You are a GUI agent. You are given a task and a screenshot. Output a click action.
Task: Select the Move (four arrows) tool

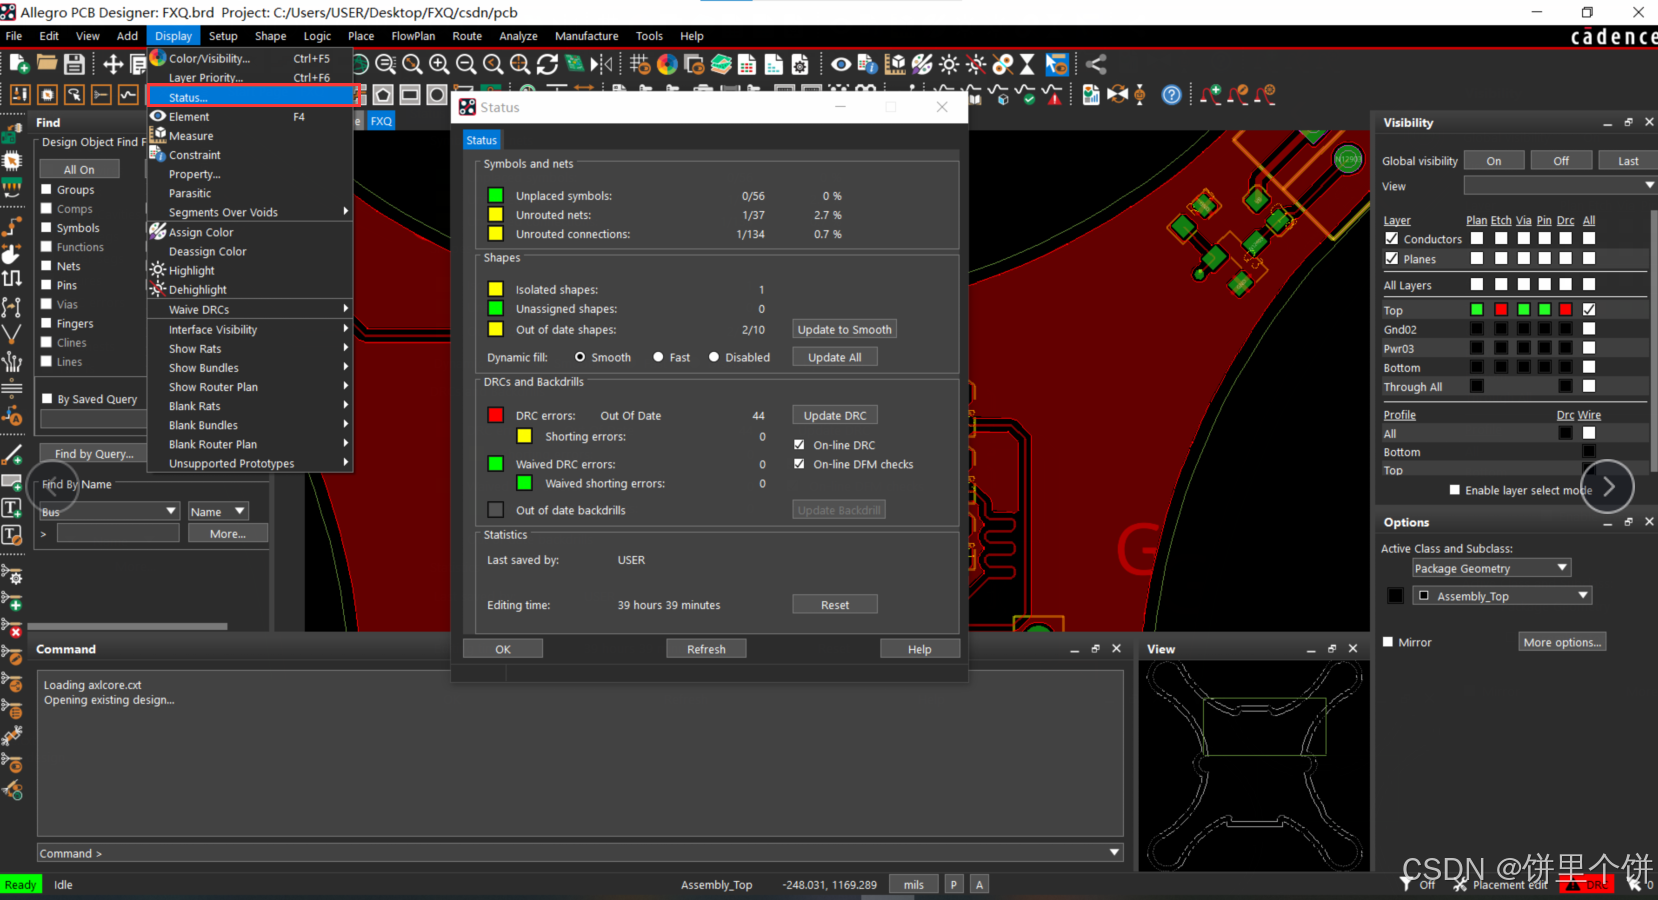tap(113, 64)
